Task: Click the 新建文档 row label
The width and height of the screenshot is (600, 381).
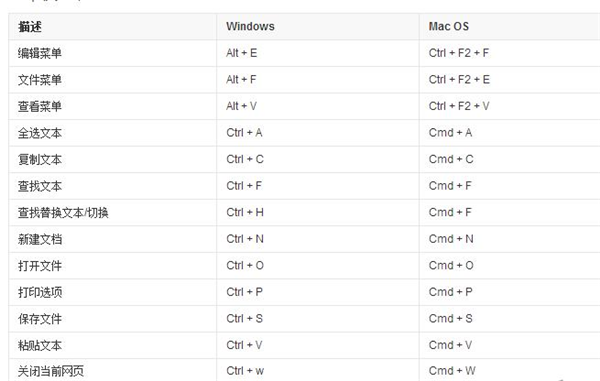Action: 40,239
